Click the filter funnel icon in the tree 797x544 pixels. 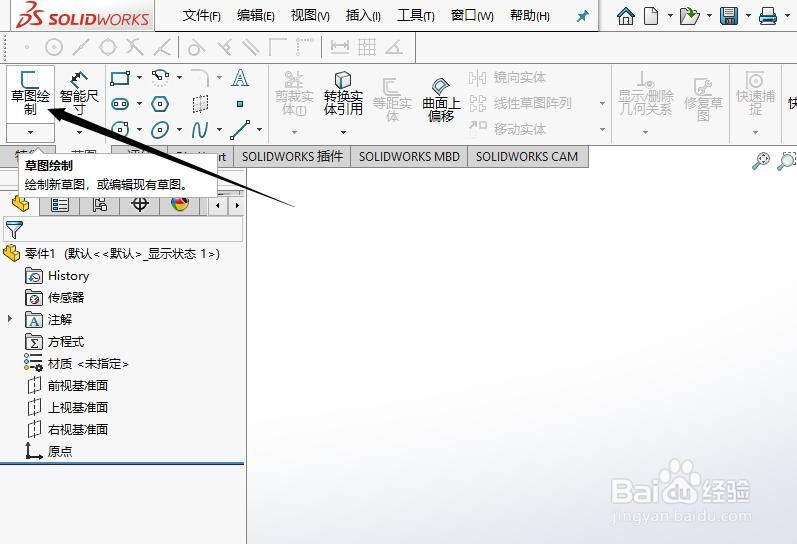(14, 230)
